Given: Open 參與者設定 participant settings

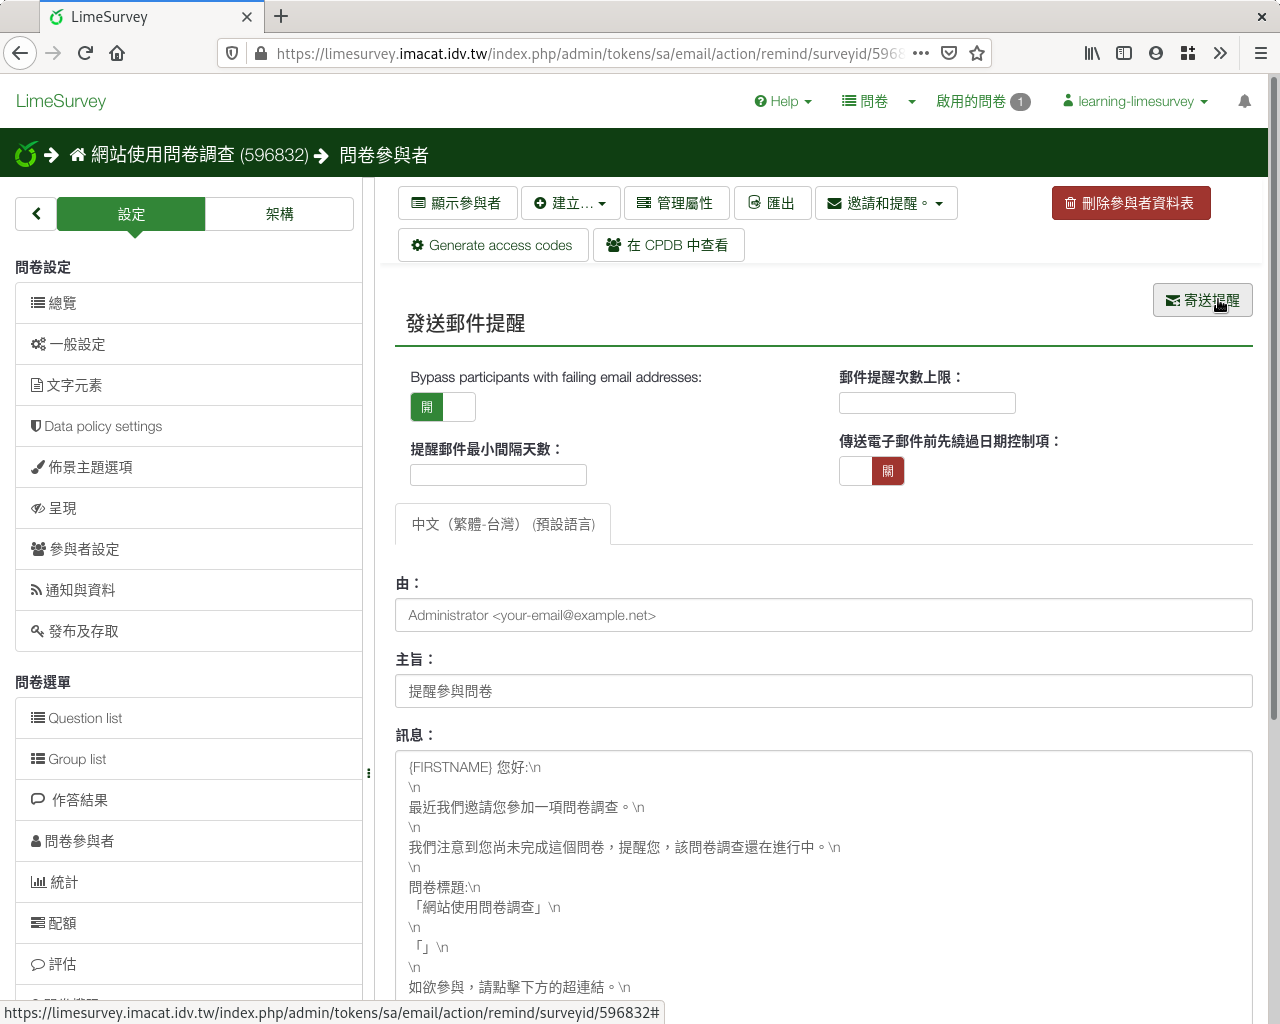Looking at the screenshot, I should [x=189, y=549].
